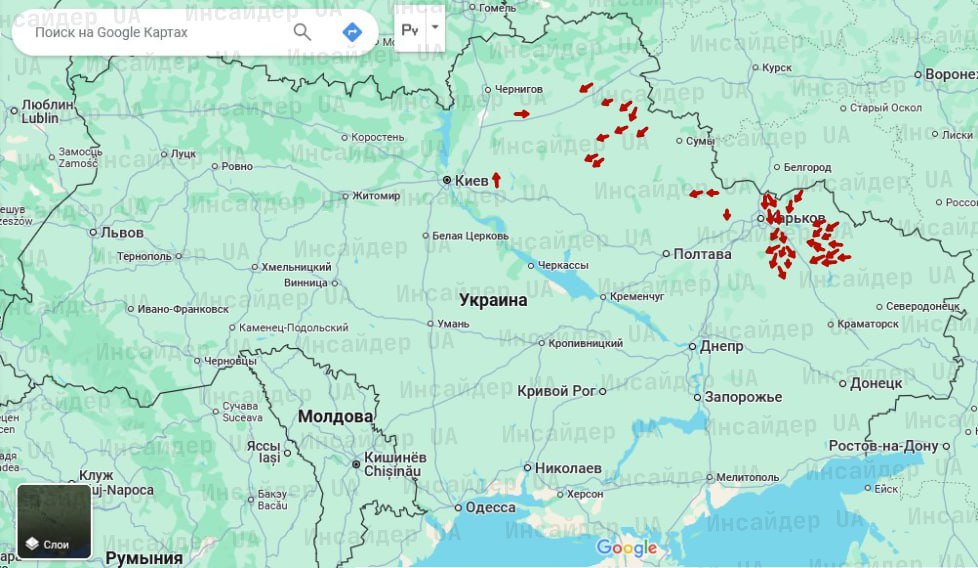This screenshot has width=978, height=568.
Task: Click the Одесса city label
Action: (x=491, y=507)
